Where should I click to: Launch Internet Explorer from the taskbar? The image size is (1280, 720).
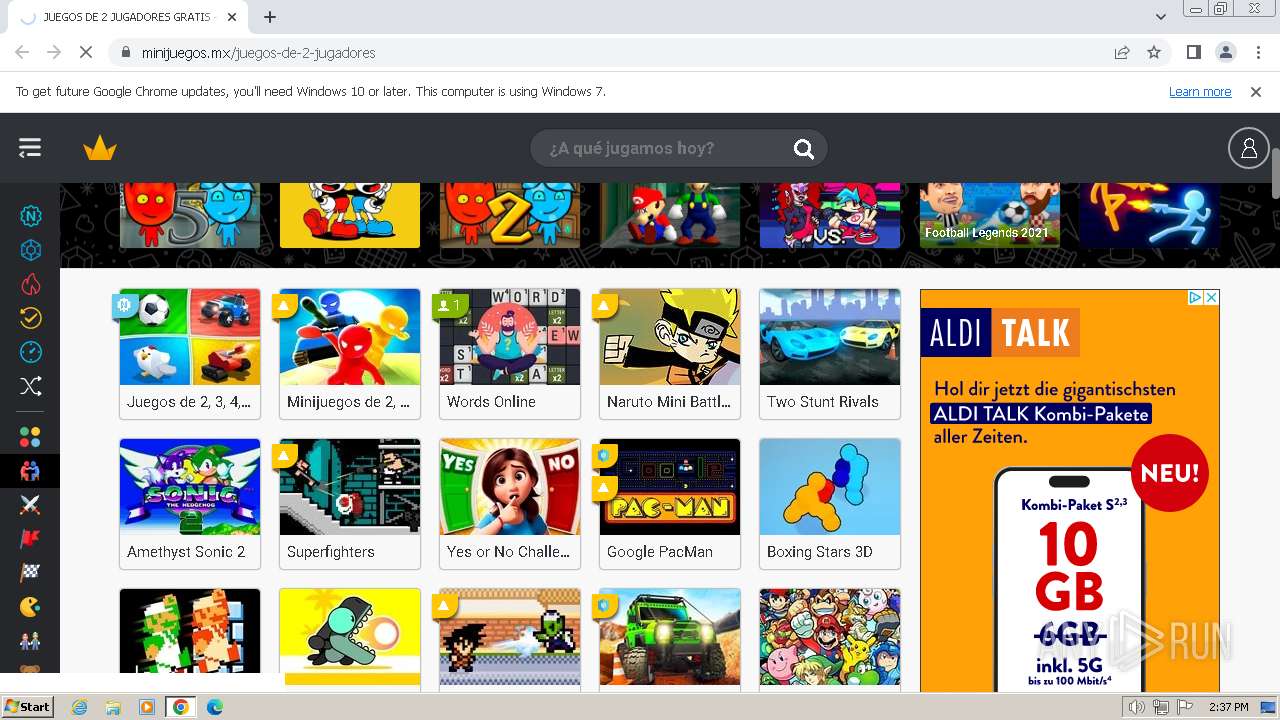click(80, 707)
